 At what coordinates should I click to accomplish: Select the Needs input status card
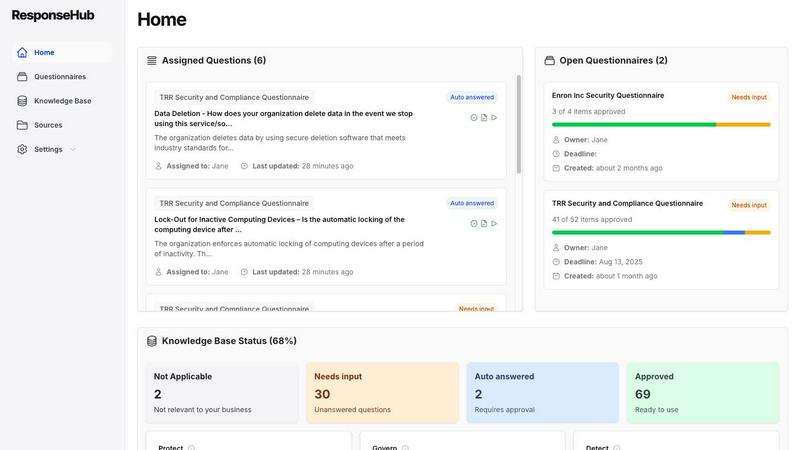click(382, 392)
